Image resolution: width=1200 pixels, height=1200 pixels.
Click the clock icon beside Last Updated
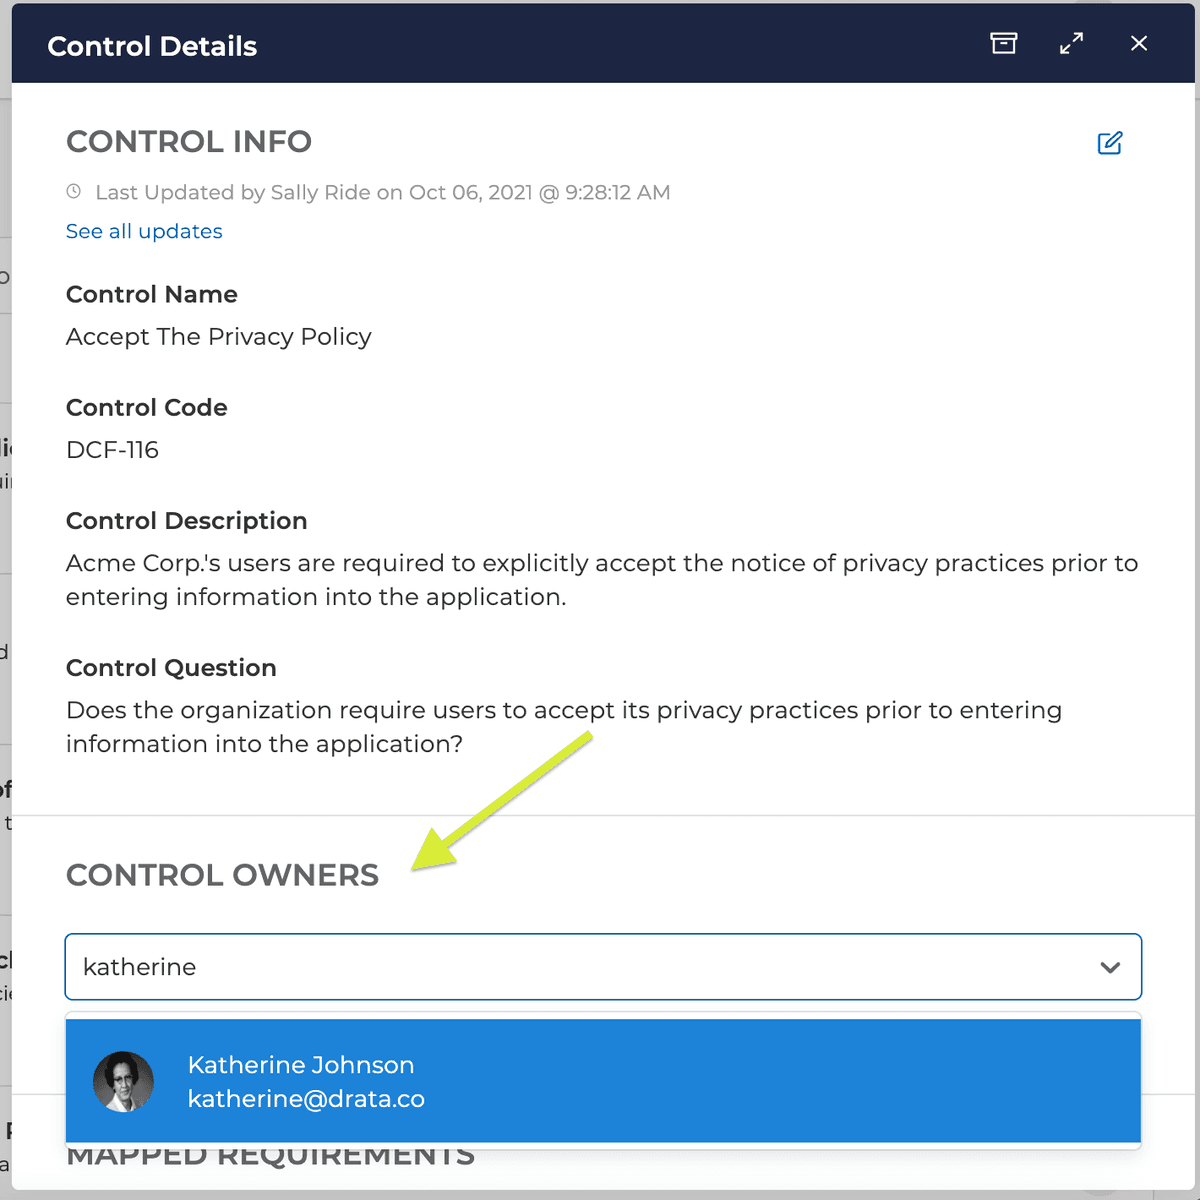click(74, 191)
